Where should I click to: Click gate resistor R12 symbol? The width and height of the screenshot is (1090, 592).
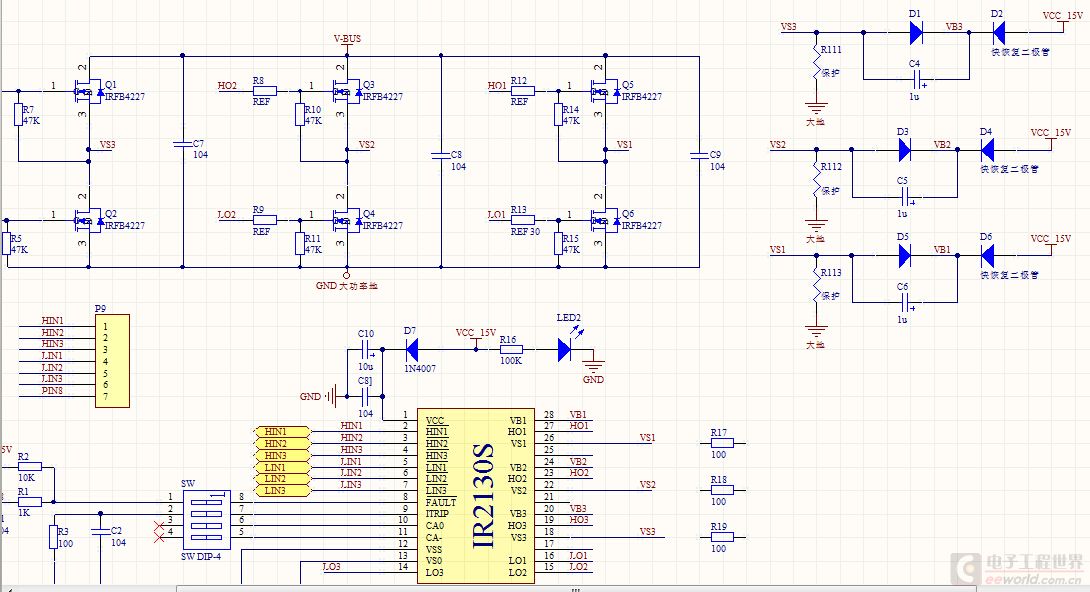(522, 91)
